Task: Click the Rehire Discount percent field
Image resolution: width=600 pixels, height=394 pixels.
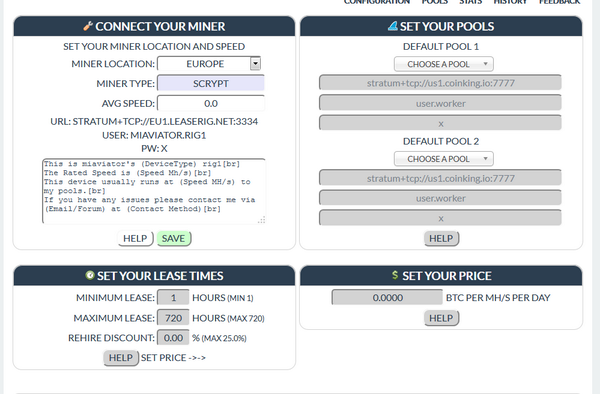Action: coord(173,338)
